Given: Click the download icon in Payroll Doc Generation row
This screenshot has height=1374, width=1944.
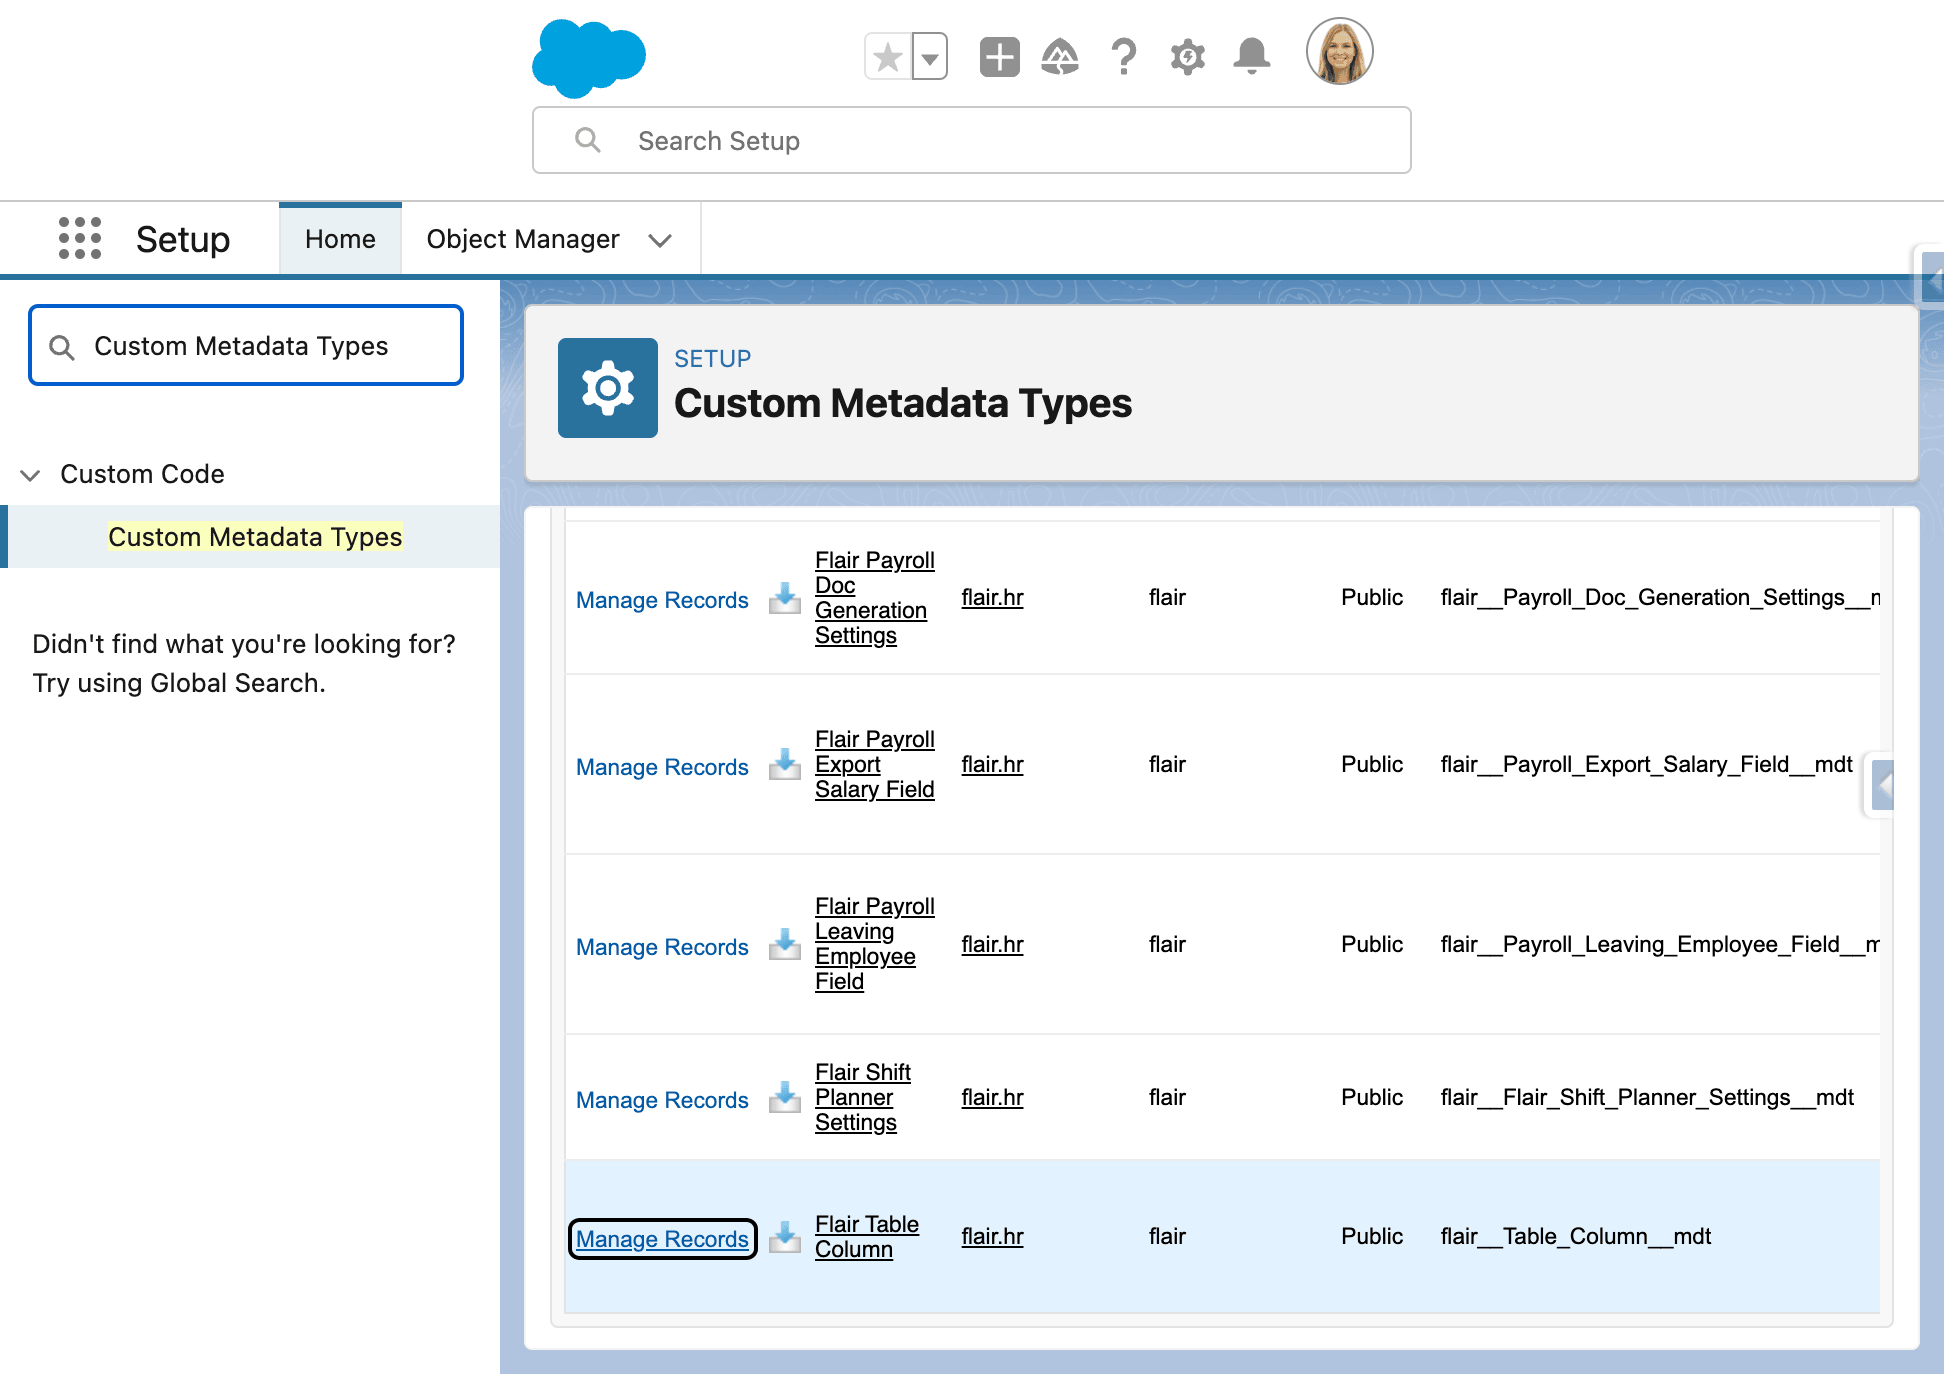Looking at the screenshot, I should tap(785, 598).
